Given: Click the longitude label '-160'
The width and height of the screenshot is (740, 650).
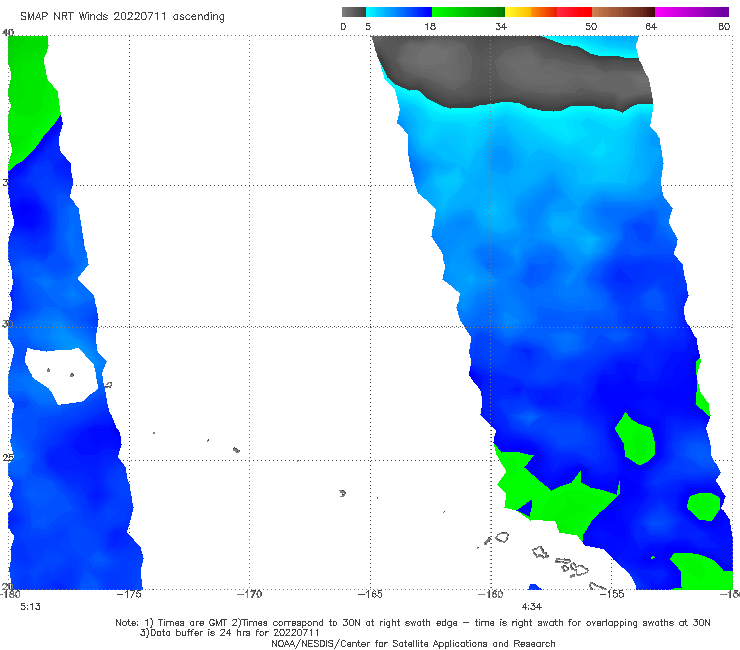Looking at the screenshot, I should pos(491,594).
